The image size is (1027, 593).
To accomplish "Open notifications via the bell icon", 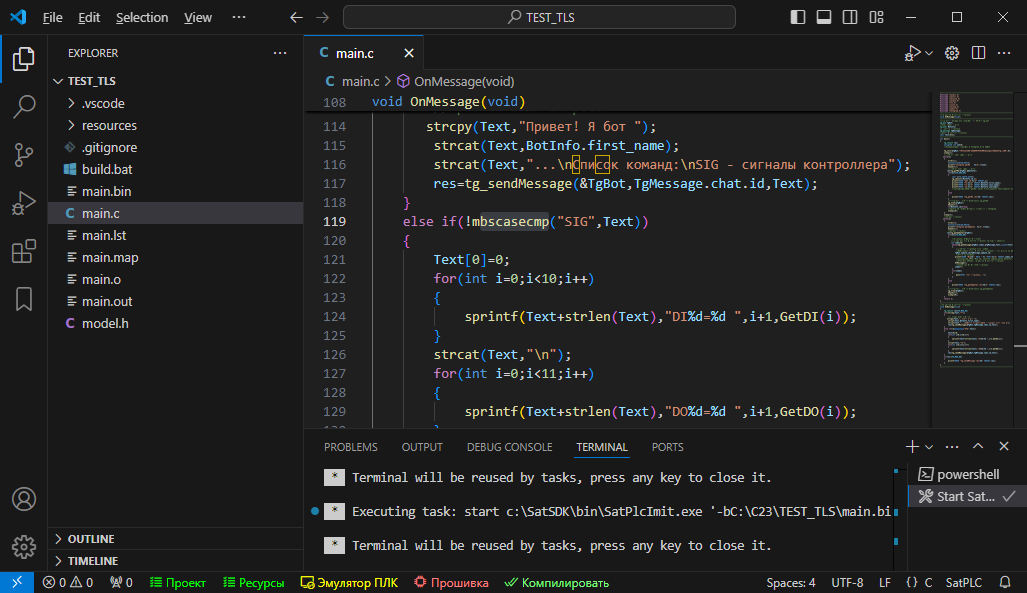I will pyautogui.click(x=1005, y=582).
